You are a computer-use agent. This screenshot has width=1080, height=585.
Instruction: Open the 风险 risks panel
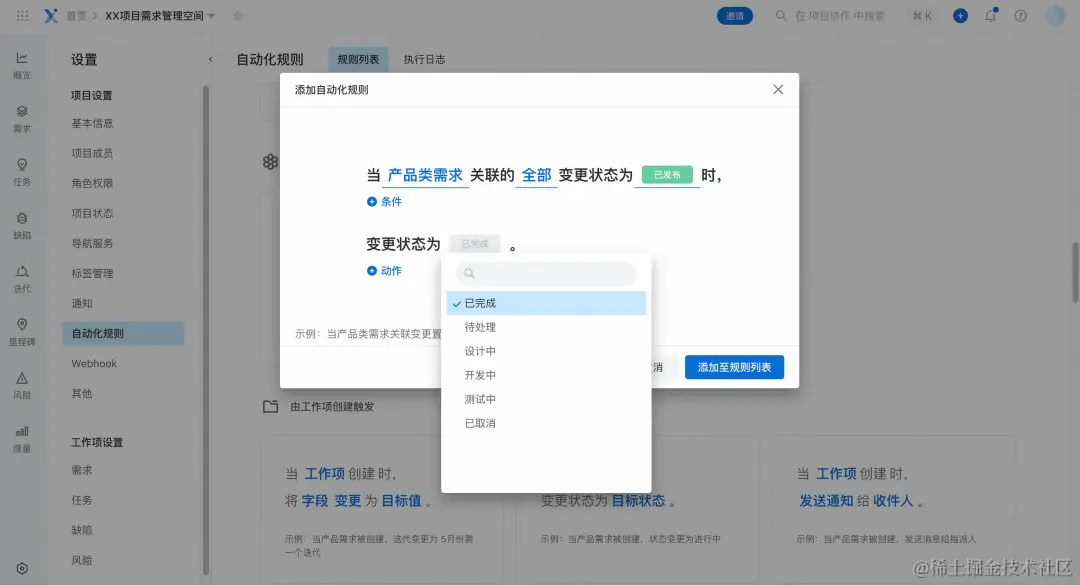pyautogui.click(x=22, y=385)
